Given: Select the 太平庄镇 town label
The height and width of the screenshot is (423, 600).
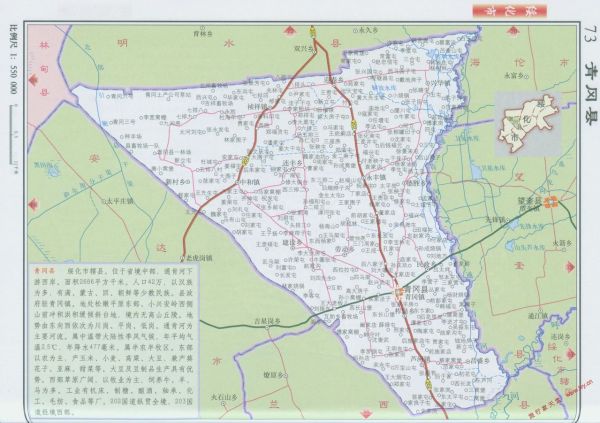Looking at the screenshot, I should click(121, 201).
